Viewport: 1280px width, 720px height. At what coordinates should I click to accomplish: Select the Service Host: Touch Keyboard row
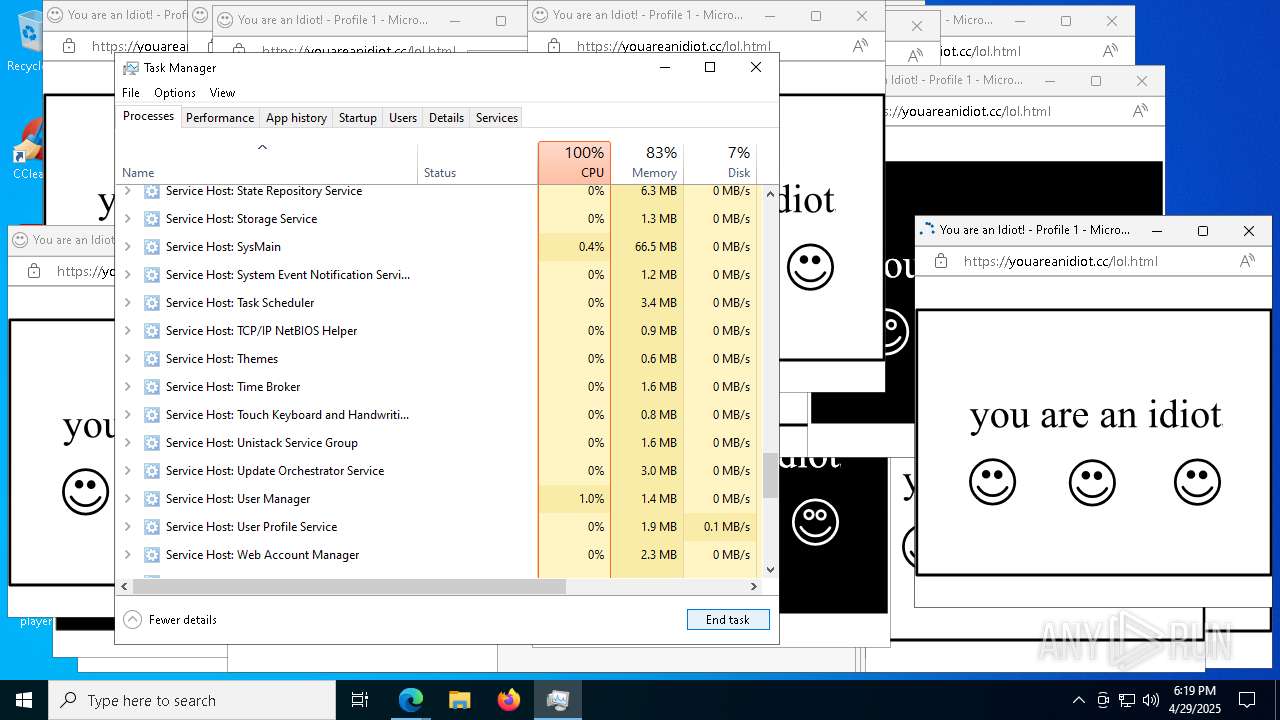coord(437,415)
